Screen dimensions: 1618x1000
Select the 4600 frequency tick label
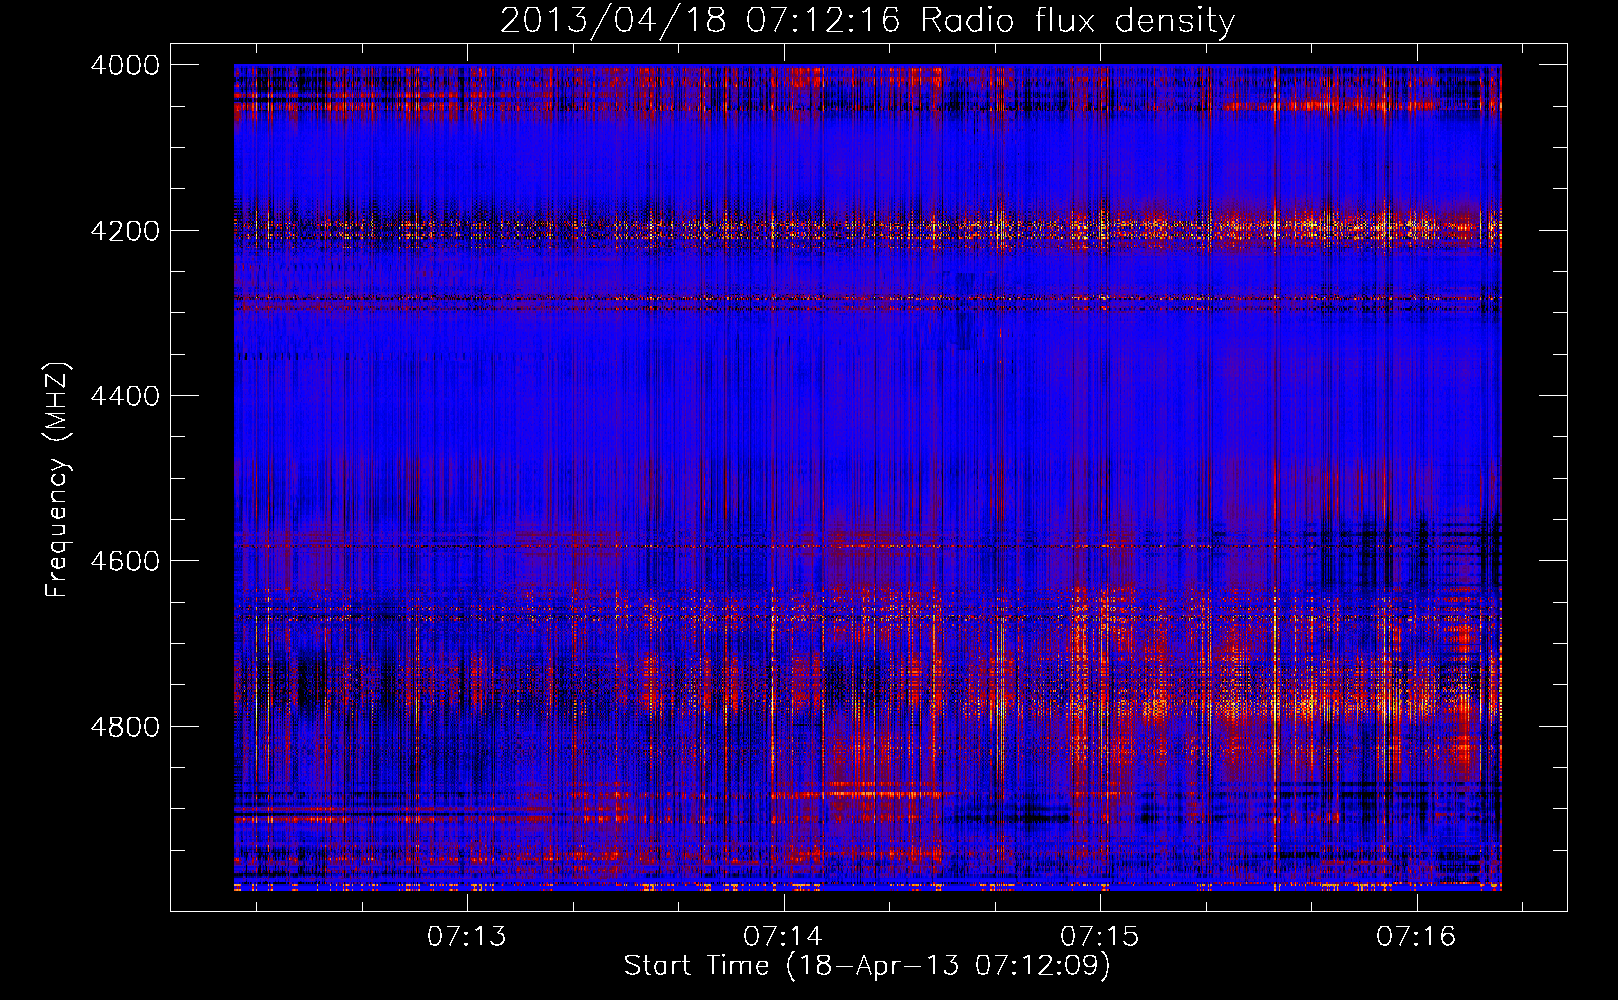pyautogui.click(x=125, y=561)
